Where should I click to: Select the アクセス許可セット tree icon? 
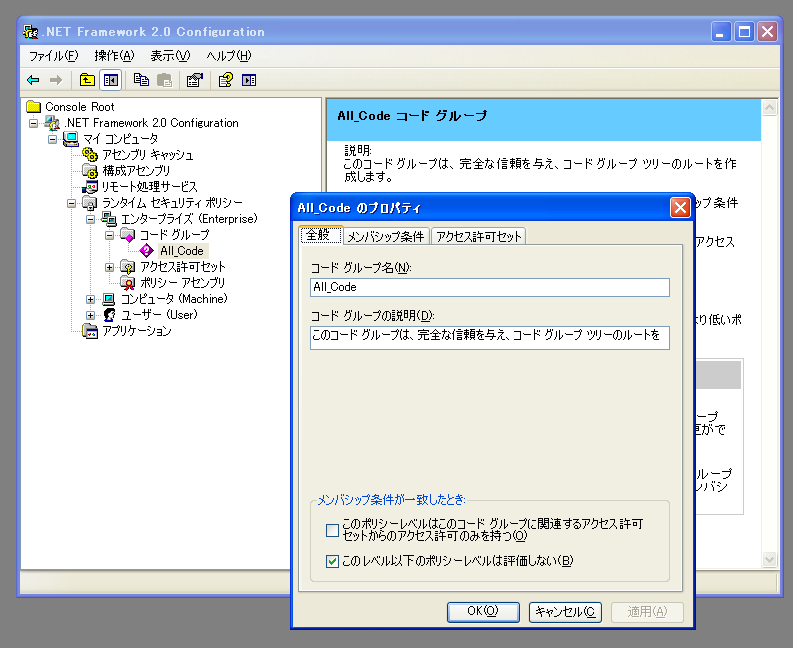(127, 267)
